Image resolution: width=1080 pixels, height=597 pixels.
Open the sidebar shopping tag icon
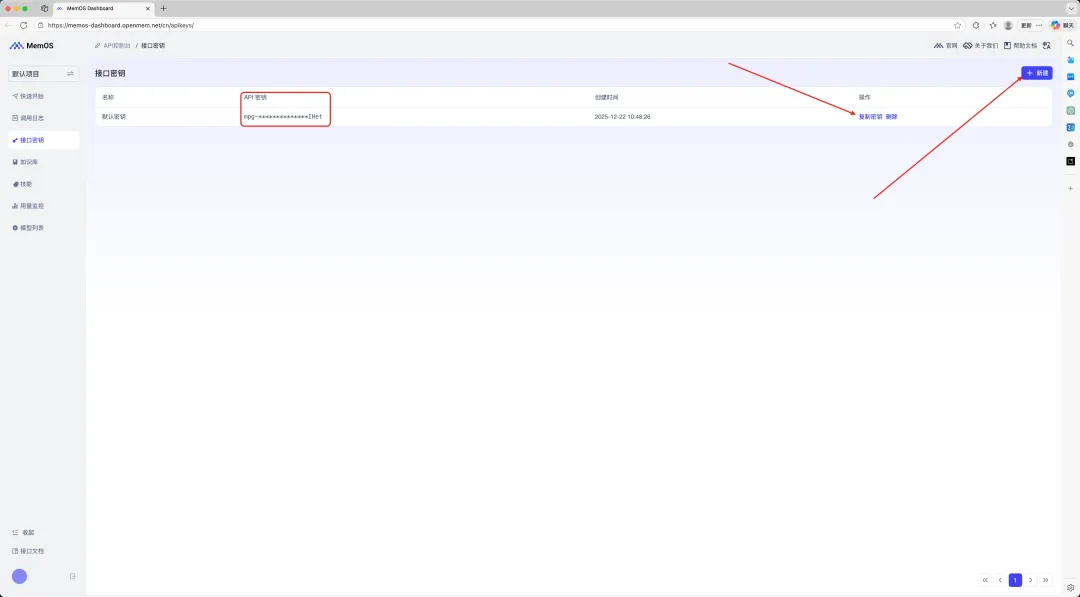tap(1070, 60)
